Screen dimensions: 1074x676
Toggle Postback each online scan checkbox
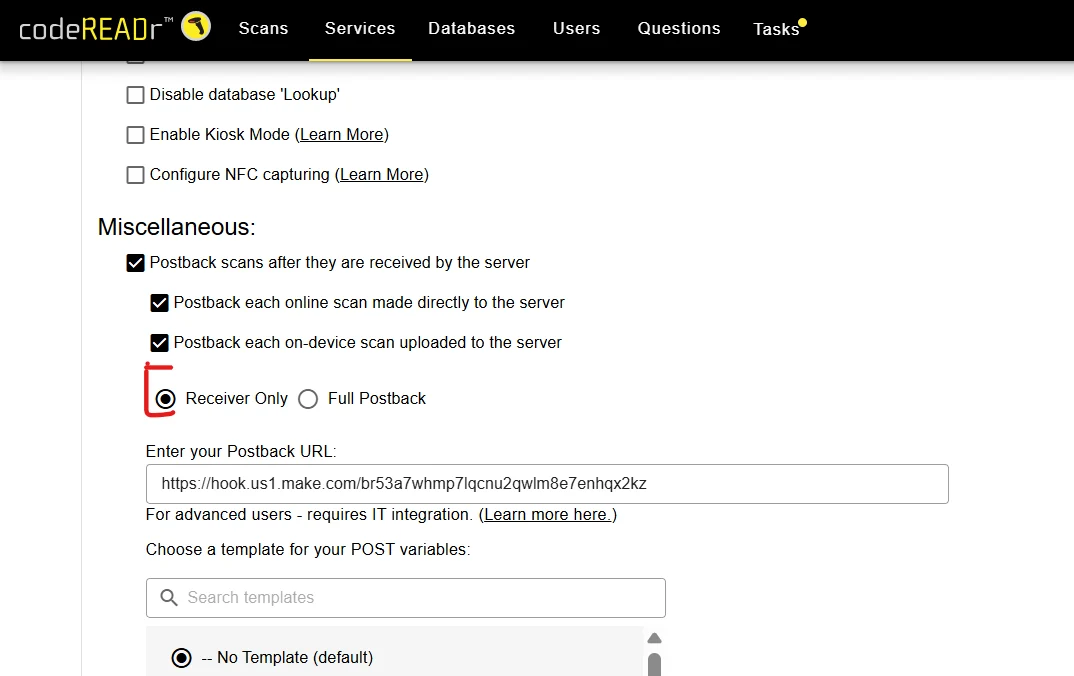coord(160,303)
